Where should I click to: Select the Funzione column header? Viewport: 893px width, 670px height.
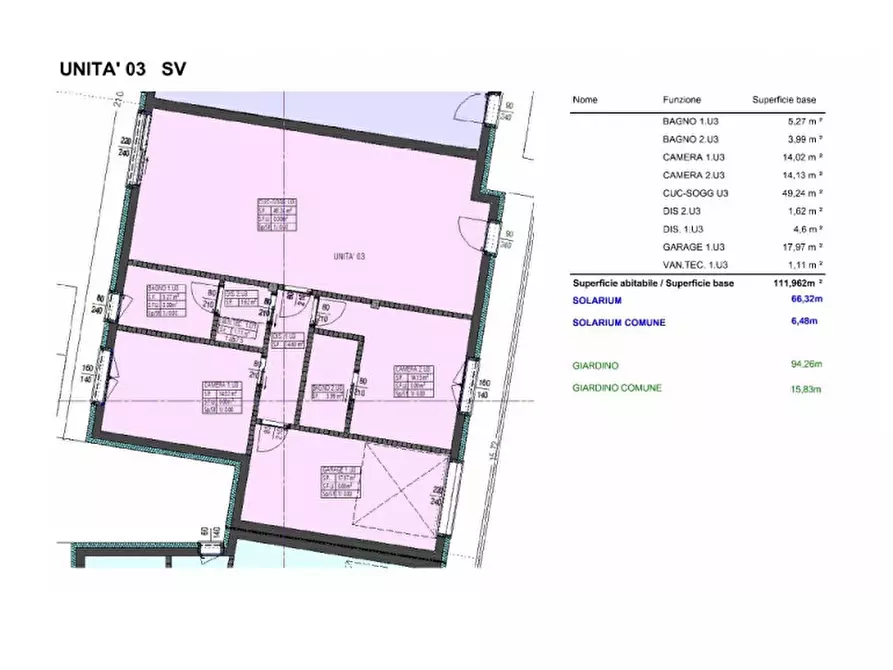pos(681,100)
